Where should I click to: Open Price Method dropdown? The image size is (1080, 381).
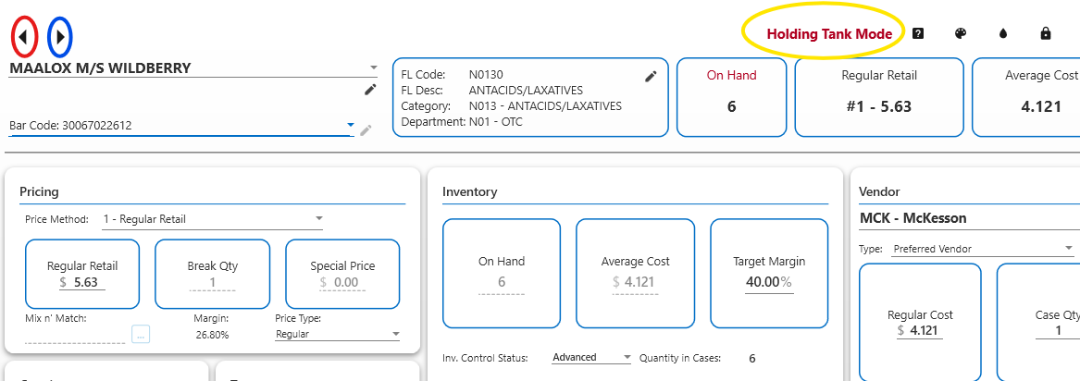(x=212, y=220)
